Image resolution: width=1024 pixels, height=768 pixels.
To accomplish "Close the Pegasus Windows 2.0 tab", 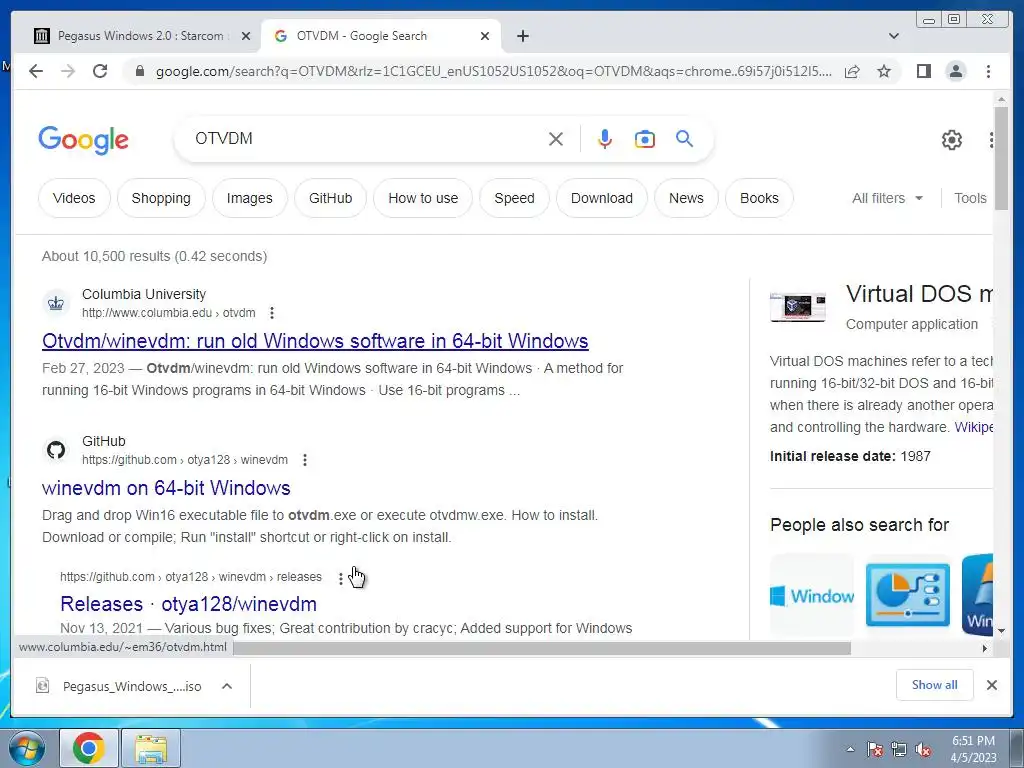I will pos(246,36).
